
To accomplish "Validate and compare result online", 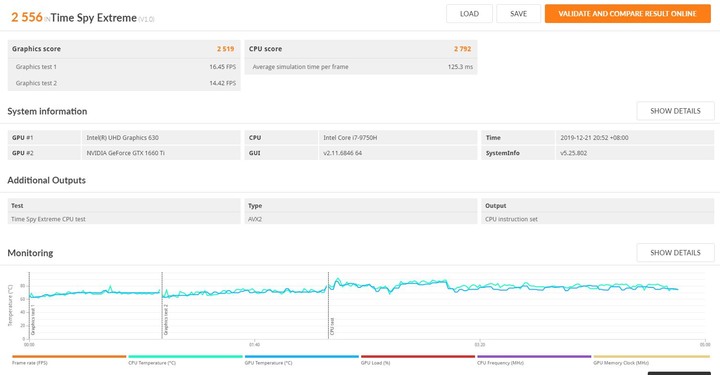I will 628,14.
